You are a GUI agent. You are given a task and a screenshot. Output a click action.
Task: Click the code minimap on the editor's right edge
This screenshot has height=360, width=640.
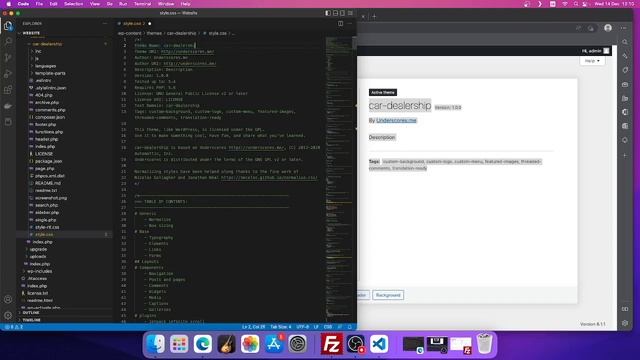[339, 180]
